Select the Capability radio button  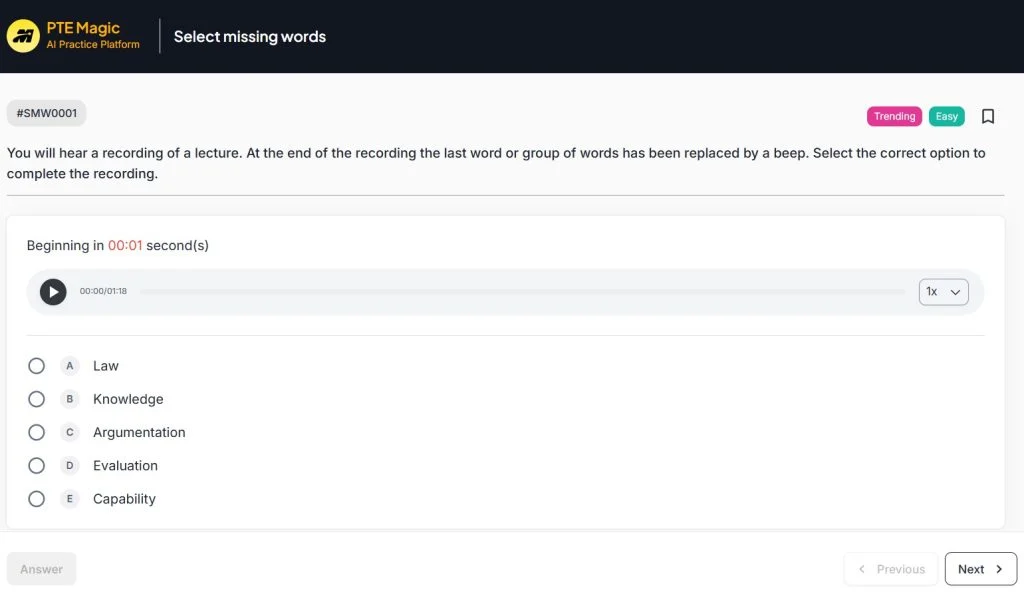pyautogui.click(x=37, y=499)
